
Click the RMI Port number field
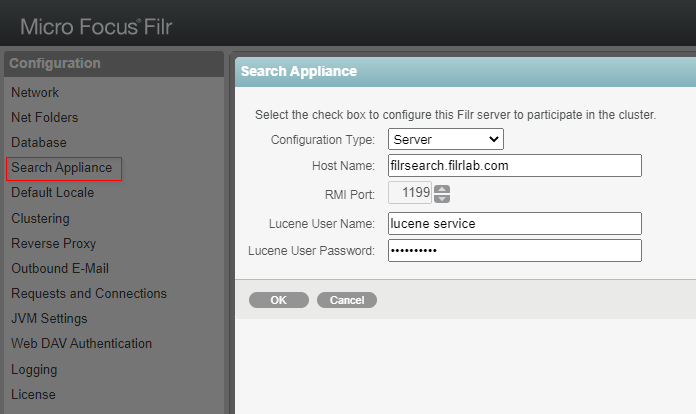410,193
